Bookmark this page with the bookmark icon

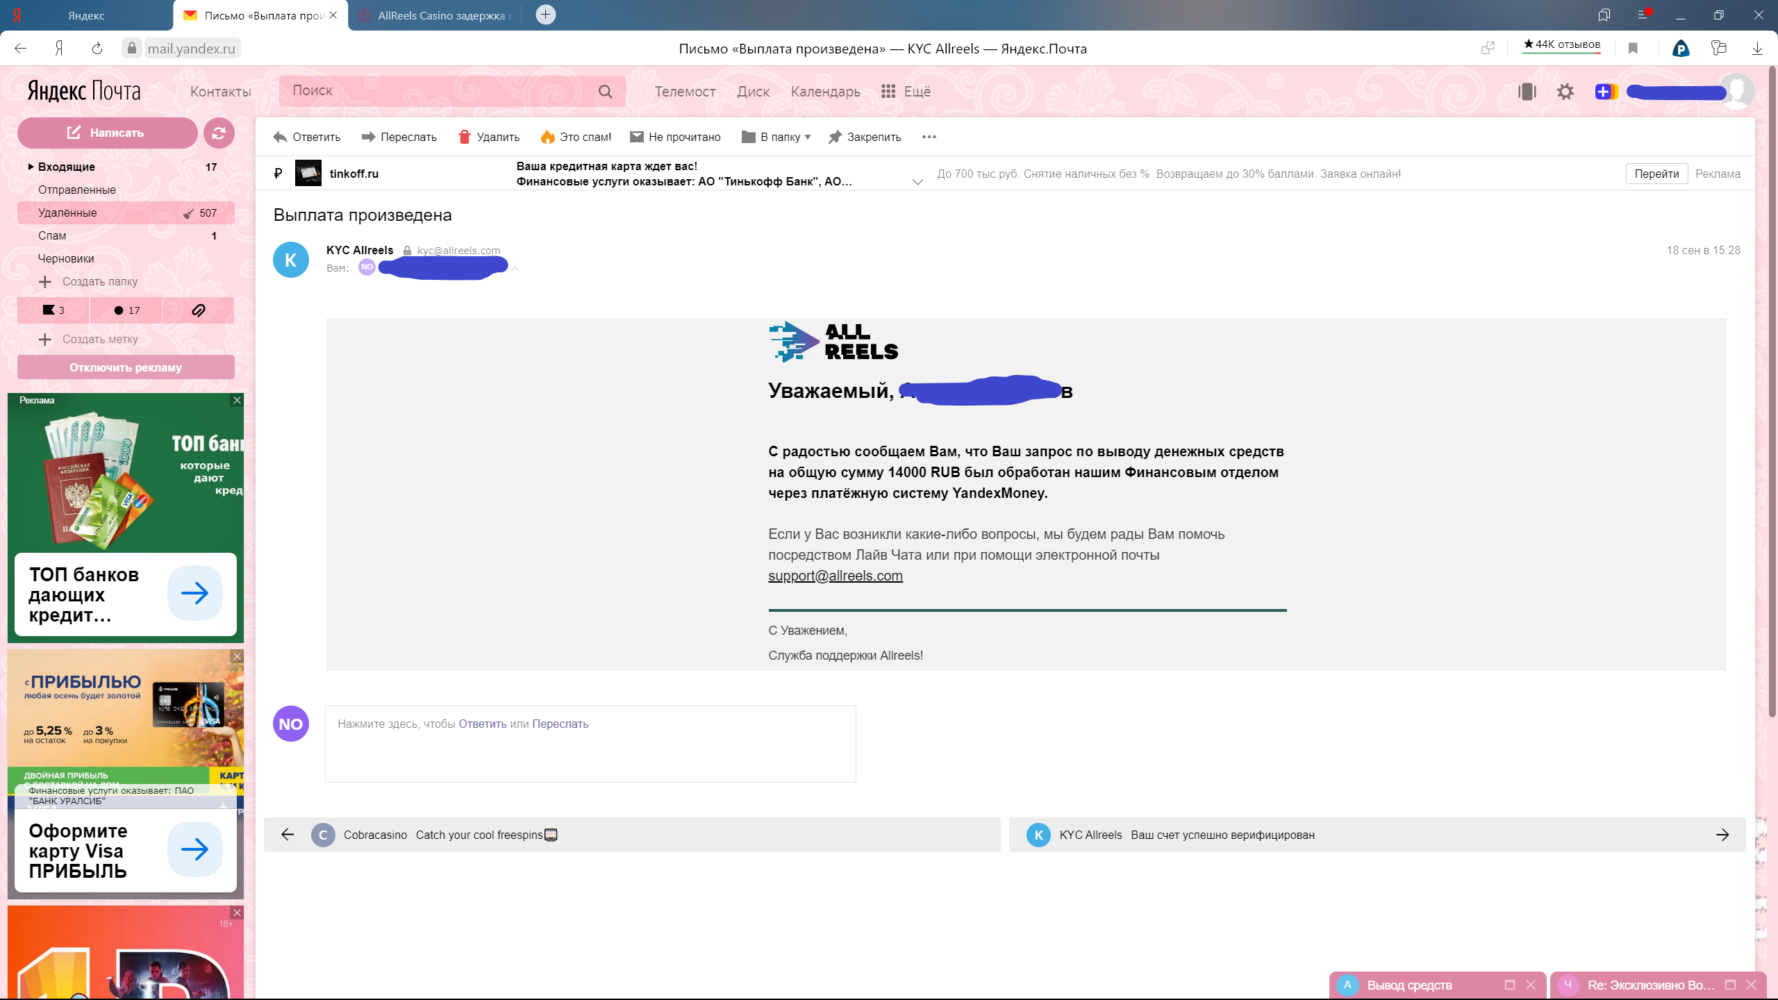coord(1633,48)
